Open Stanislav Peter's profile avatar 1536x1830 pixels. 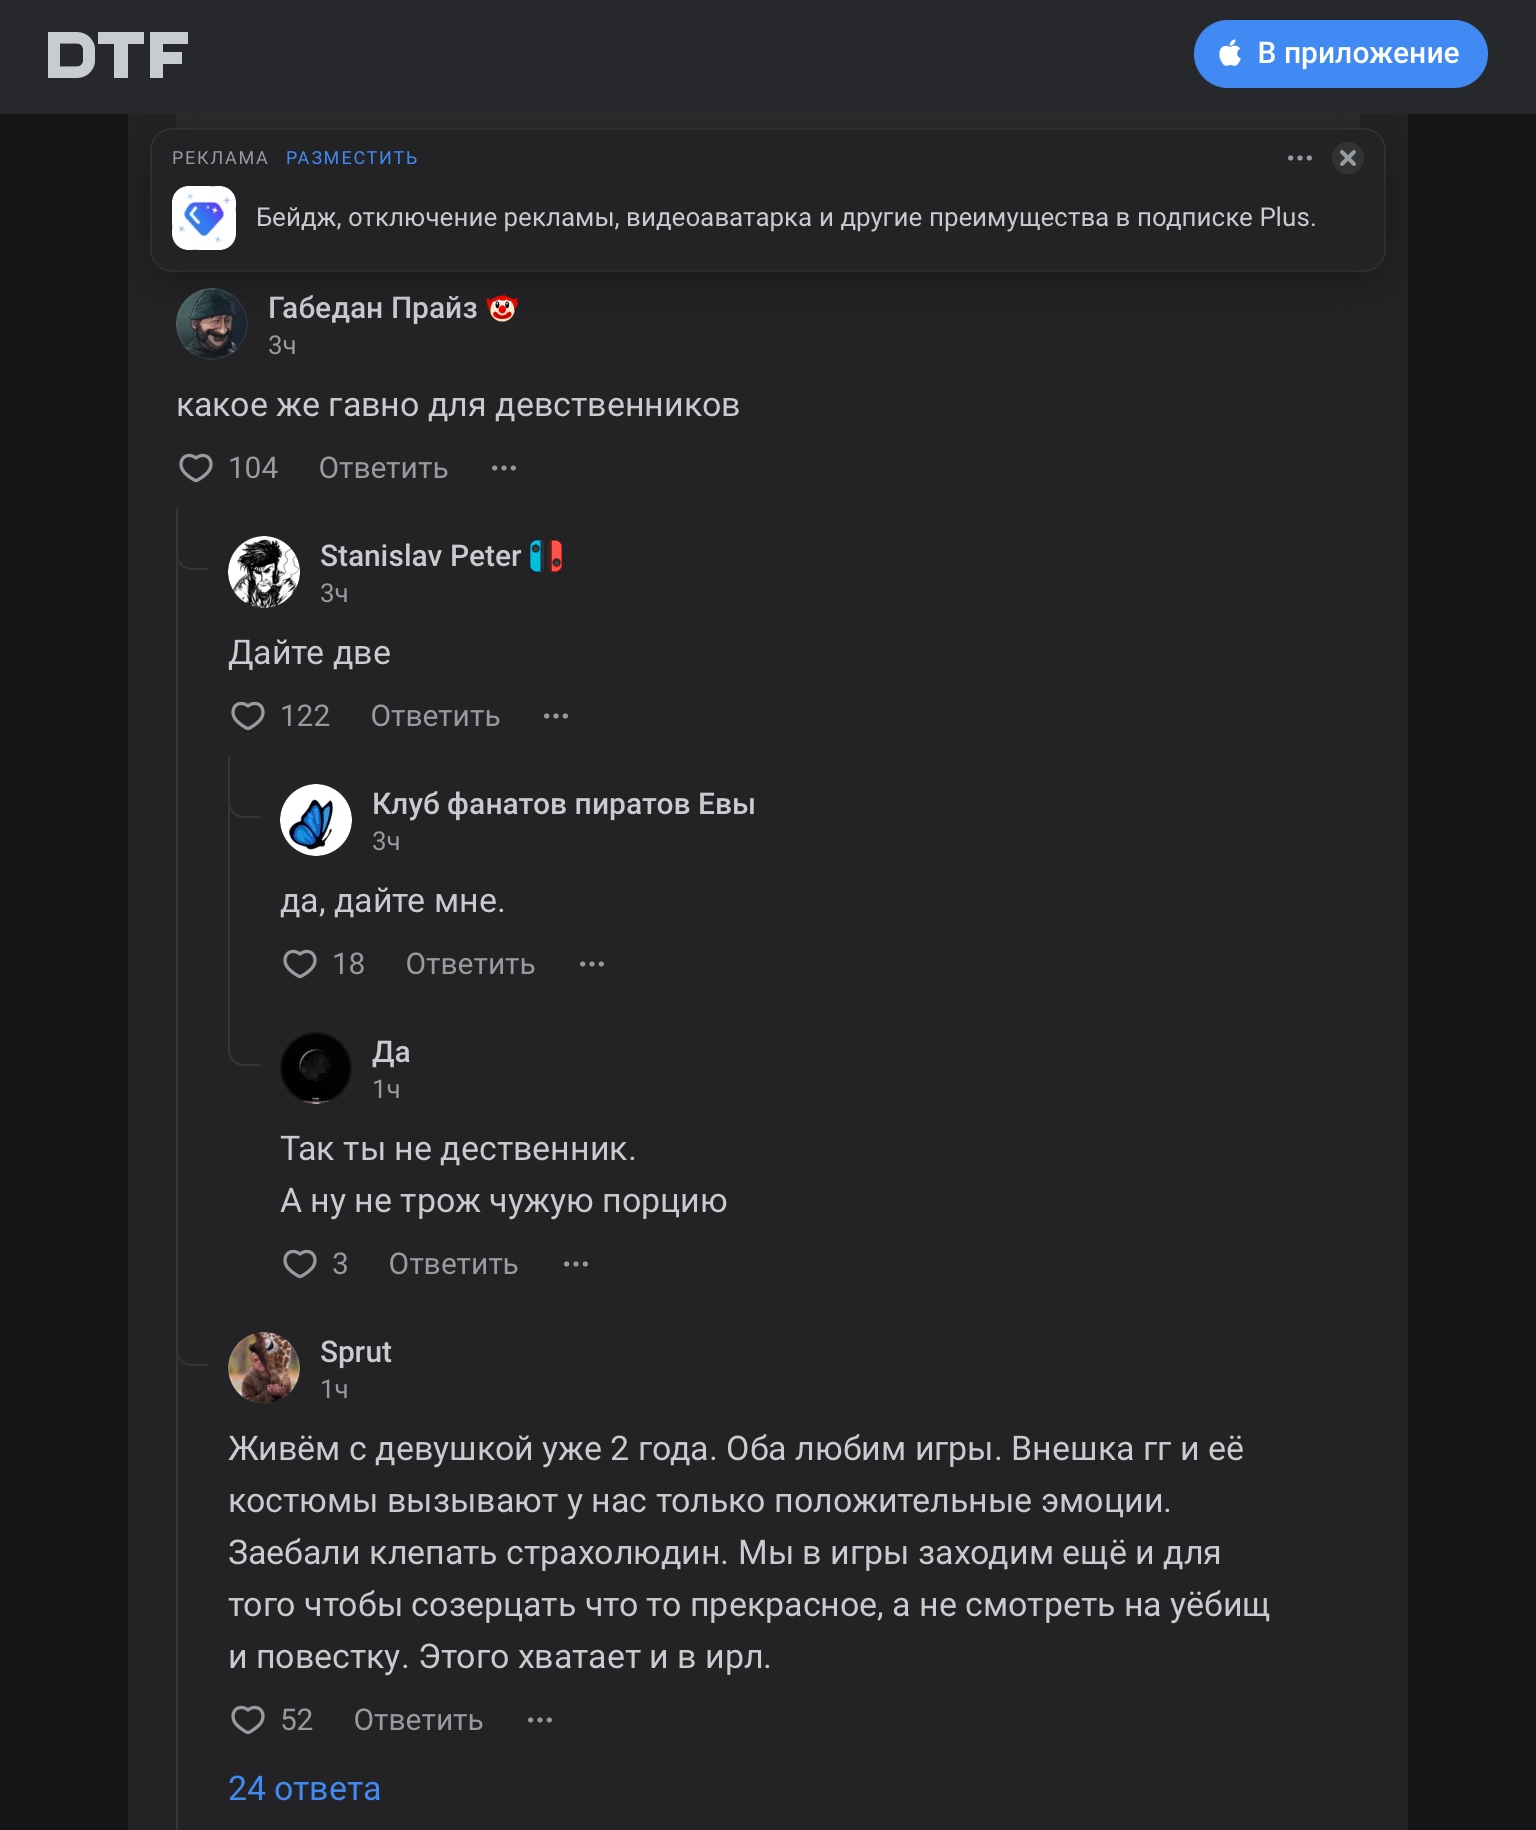point(264,572)
